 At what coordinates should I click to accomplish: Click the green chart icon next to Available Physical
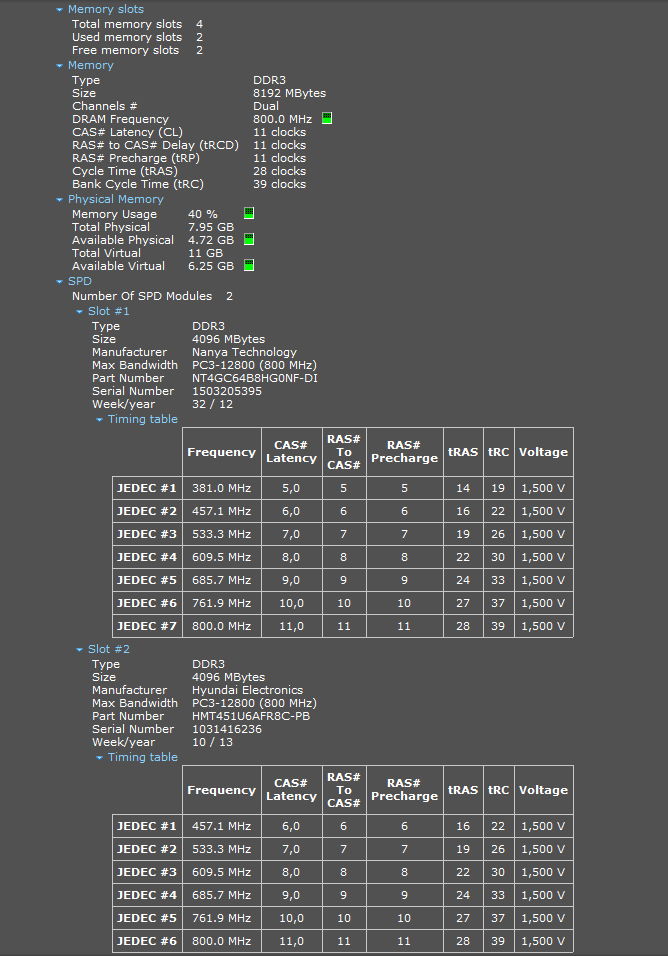pos(249,239)
